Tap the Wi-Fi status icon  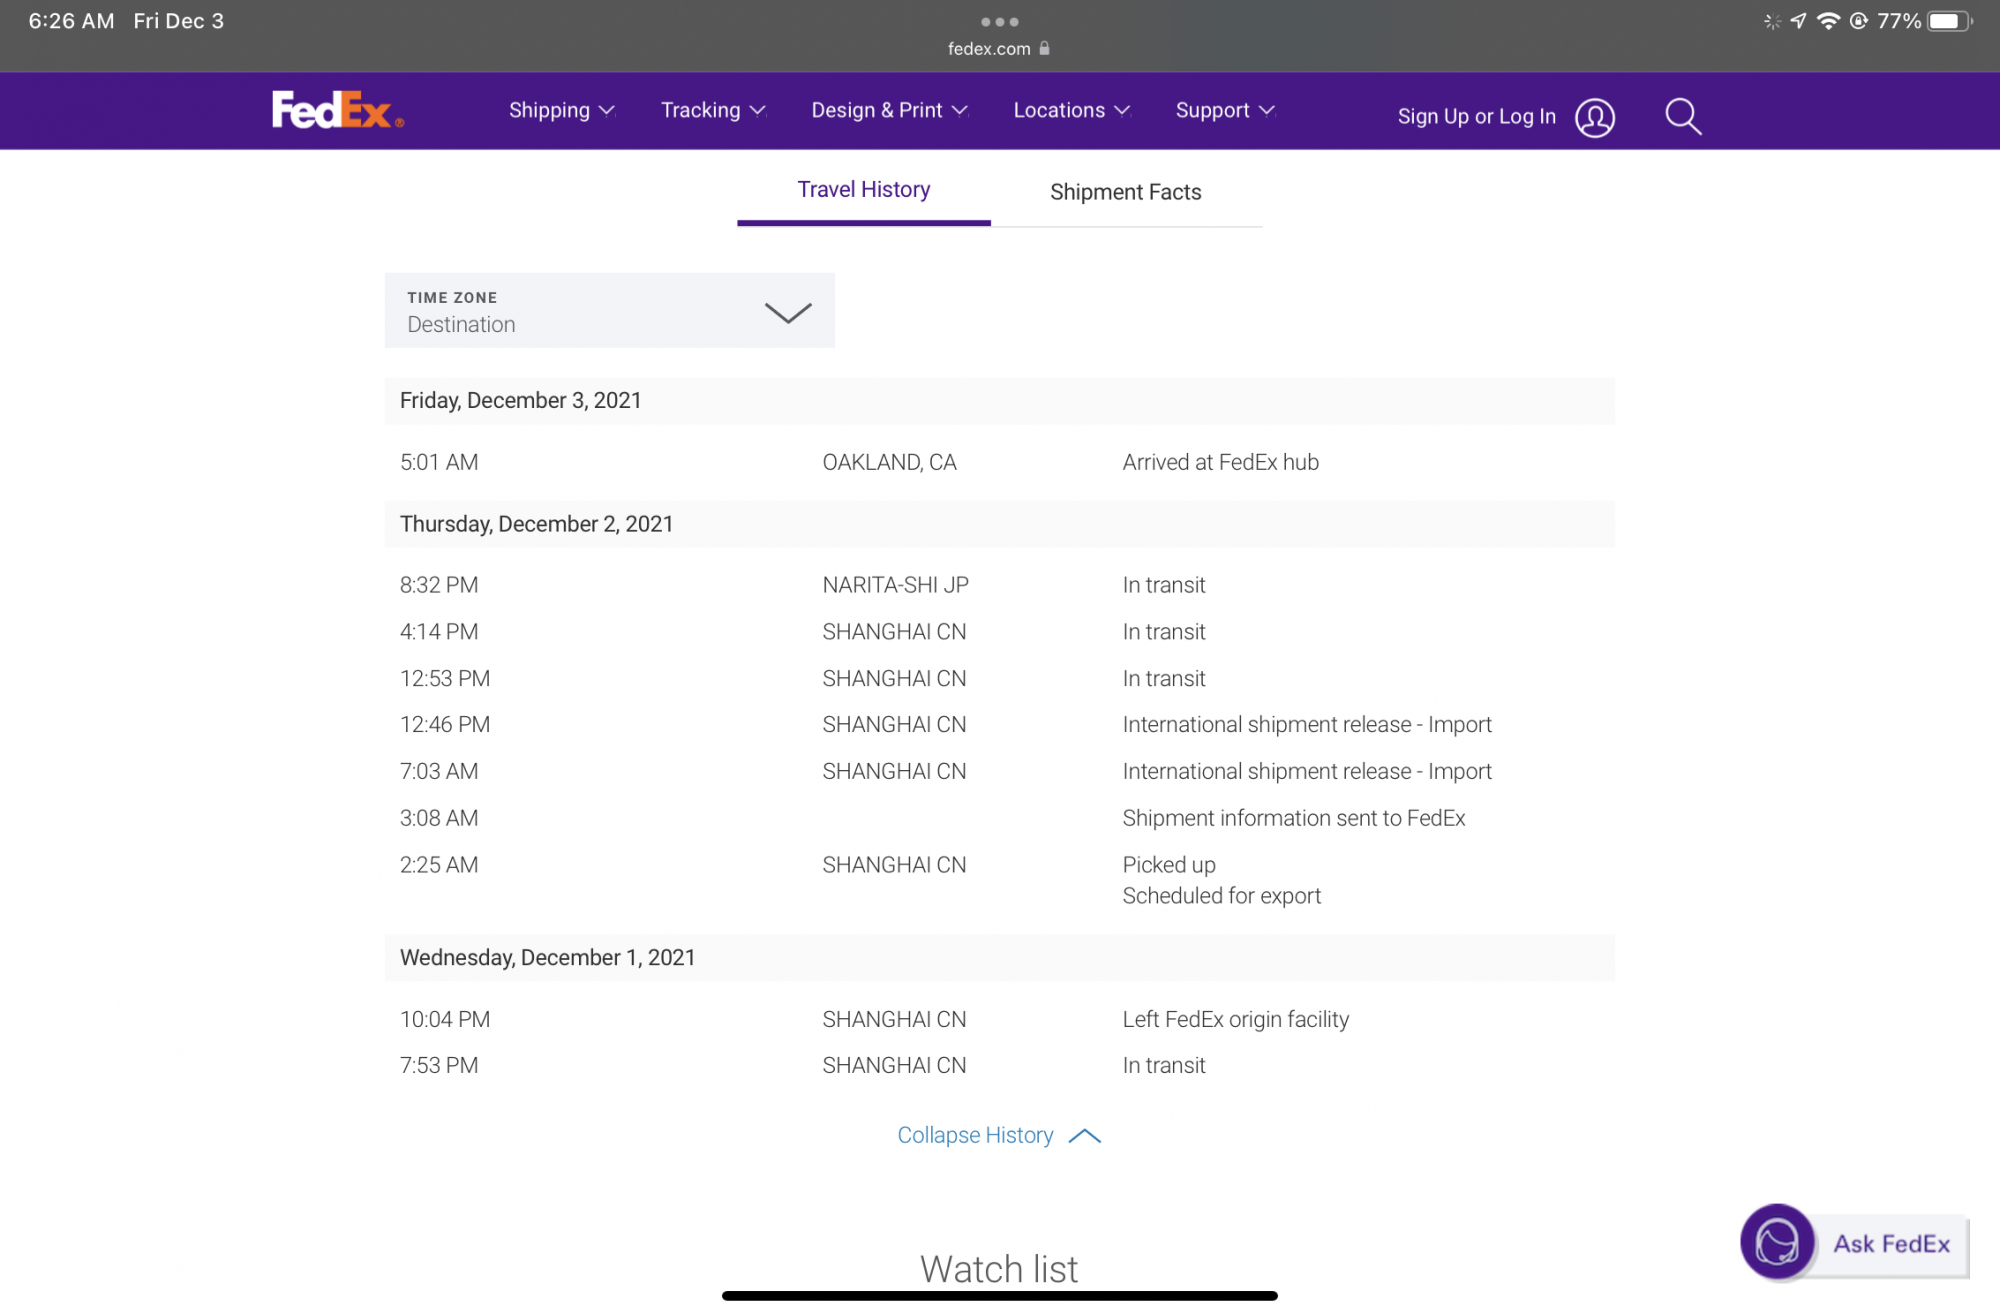tap(1828, 21)
